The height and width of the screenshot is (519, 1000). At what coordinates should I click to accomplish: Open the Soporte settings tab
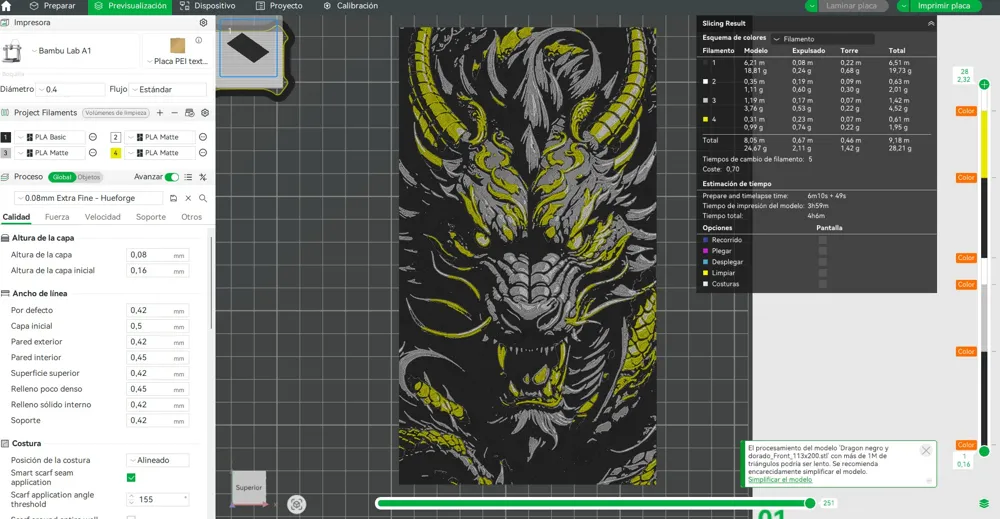151,217
